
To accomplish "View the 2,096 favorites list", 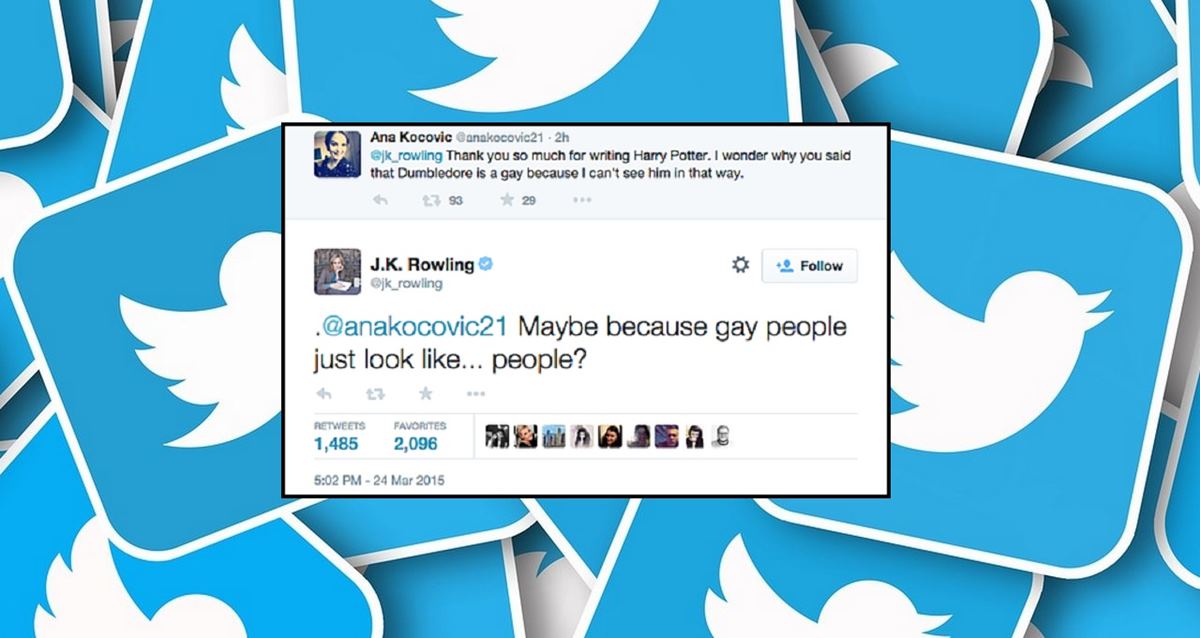I will 416,436.
